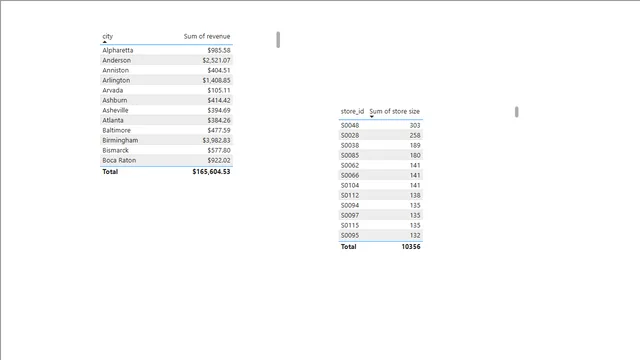This screenshot has width=640, height=360.
Task: Select the Arvada city cell
Action: [x=113, y=90]
